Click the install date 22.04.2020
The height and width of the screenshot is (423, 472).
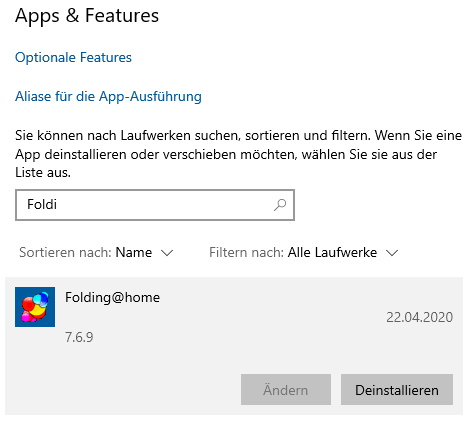click(419, 317)
